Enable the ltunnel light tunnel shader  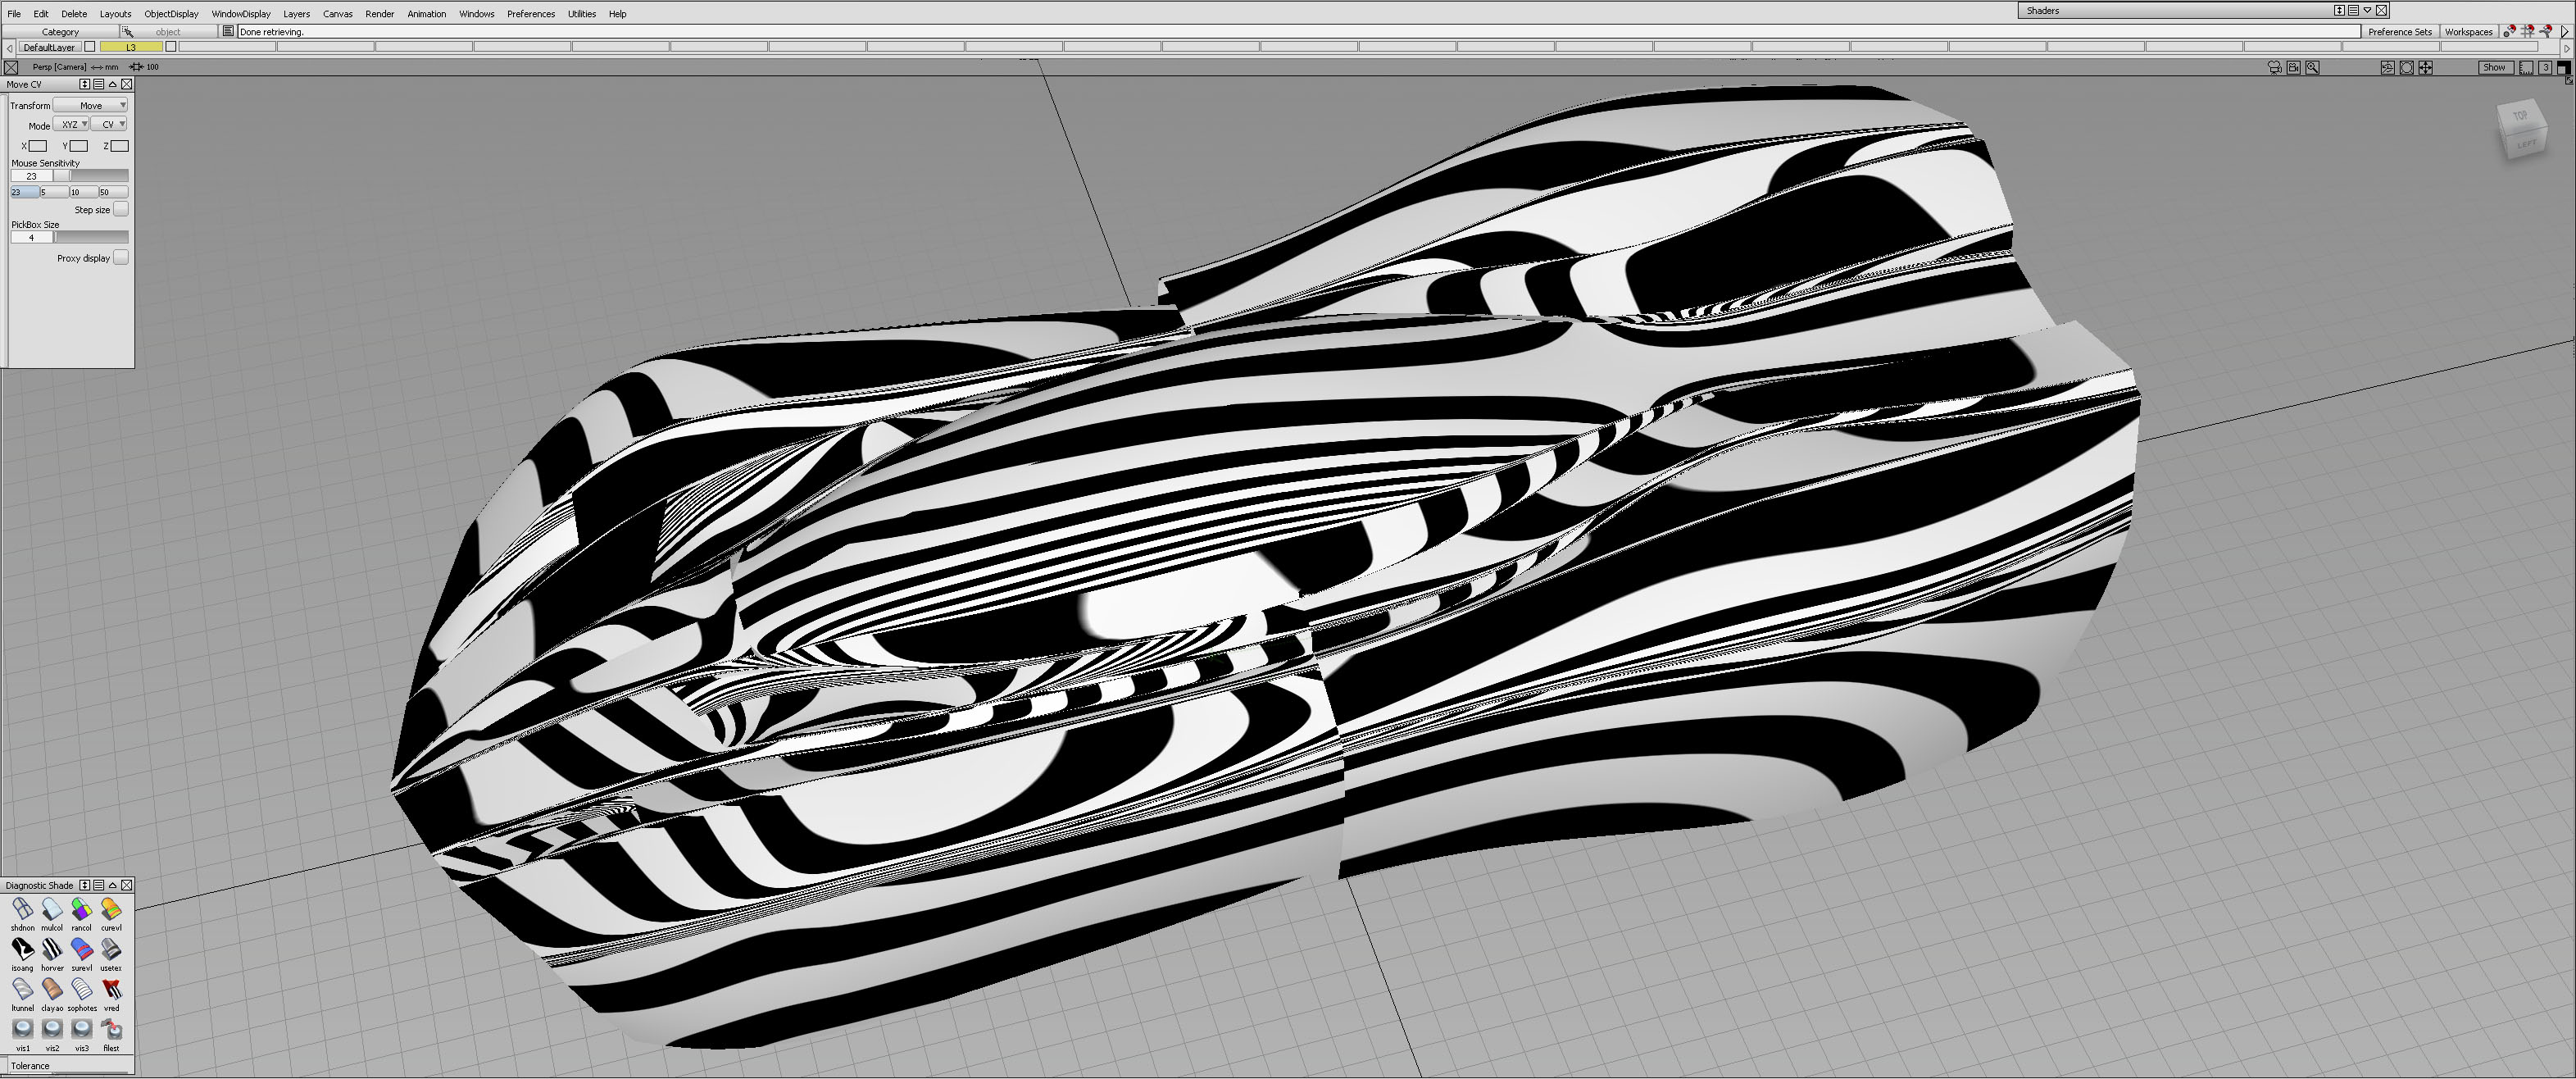(22, 989)
